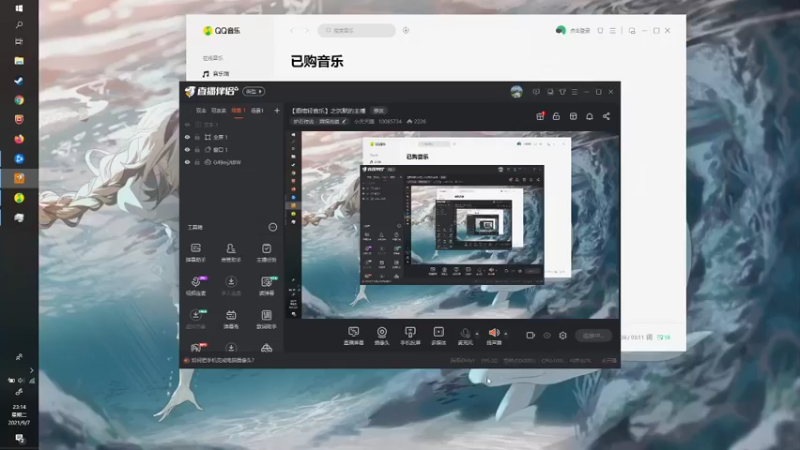
Task: Open the Windows notification center icon
Action: point(19,438)
